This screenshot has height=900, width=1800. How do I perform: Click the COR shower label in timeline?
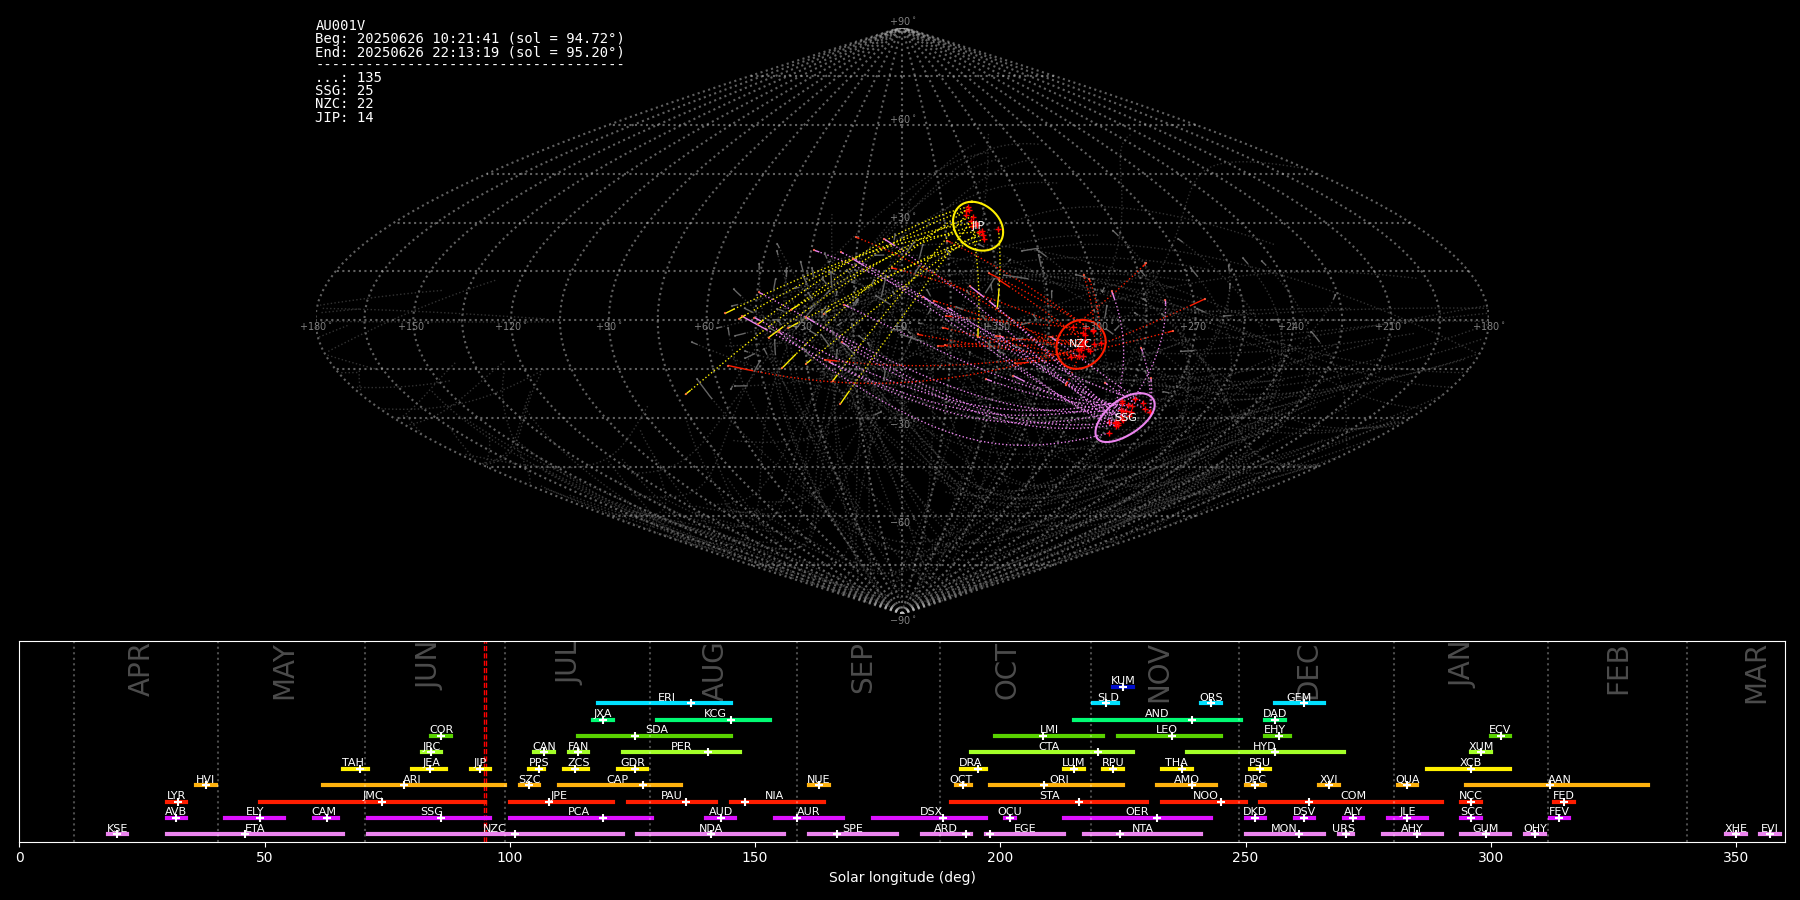(x=441, y=730)
